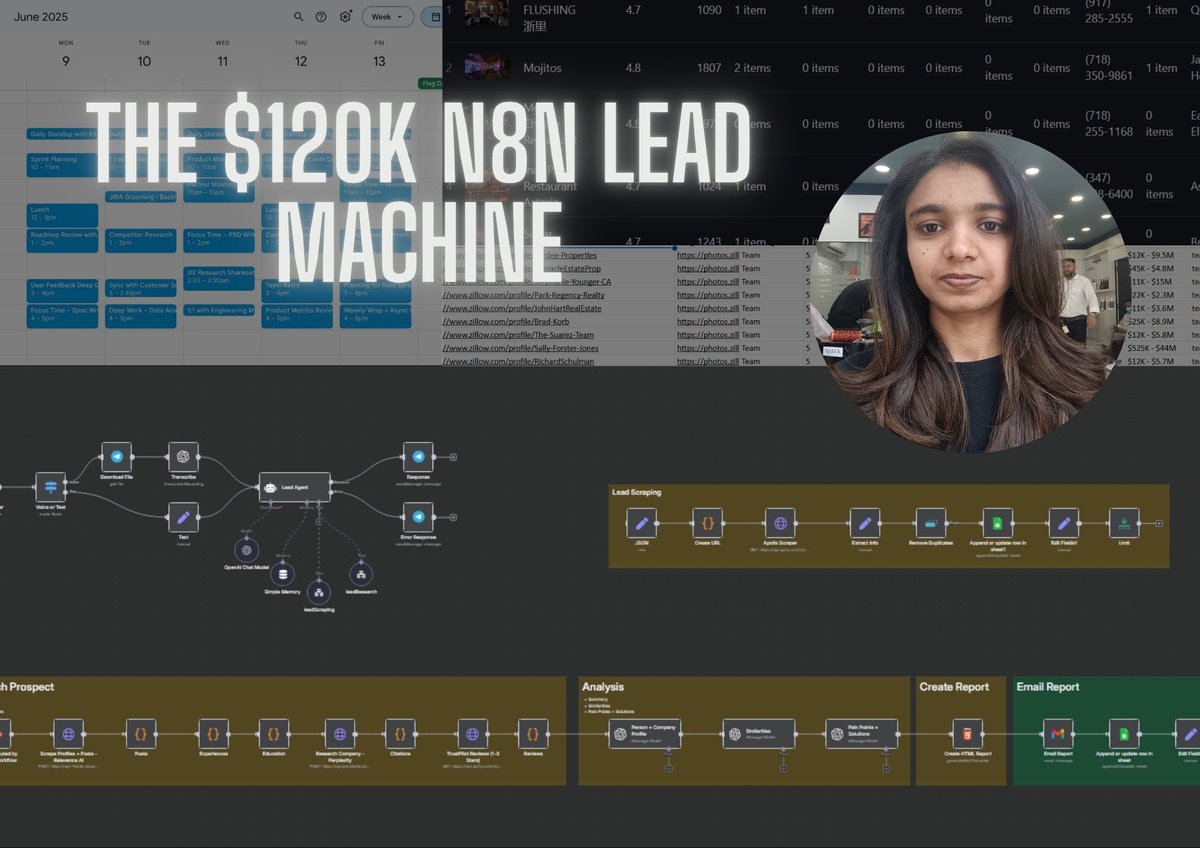Open TrustPilot Reviews HTTP node
Image resolution: width=1200 pixels, height=848 pixels.
click(473, 733)
